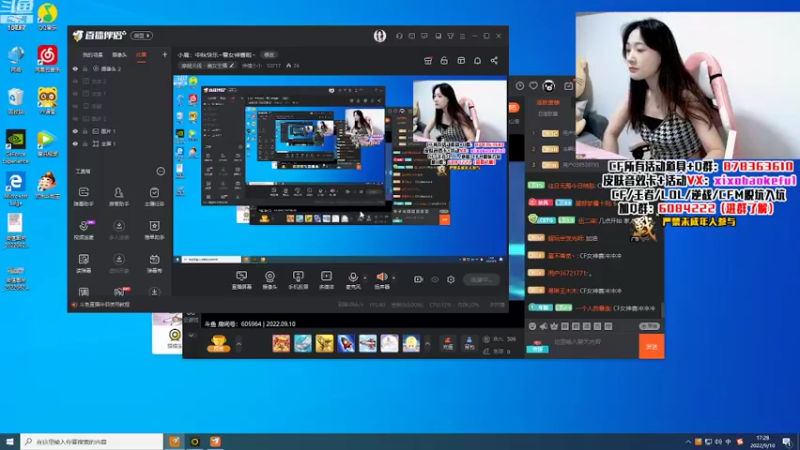800x450 pixels.
Task: Click the share icon
Action: [494, 61]
